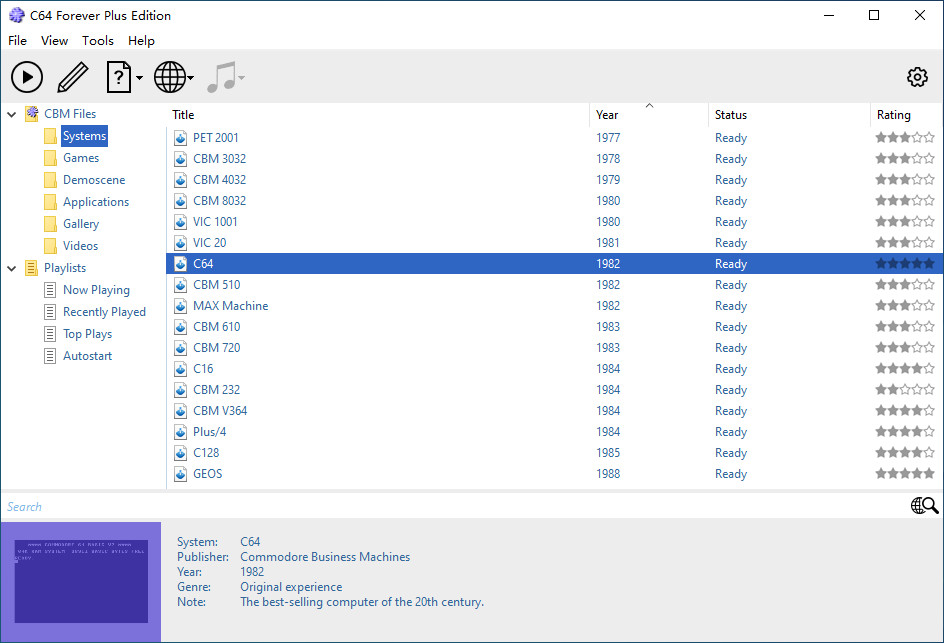Select the C128 title text
This screenshot has width=944, height=643.
206,453
